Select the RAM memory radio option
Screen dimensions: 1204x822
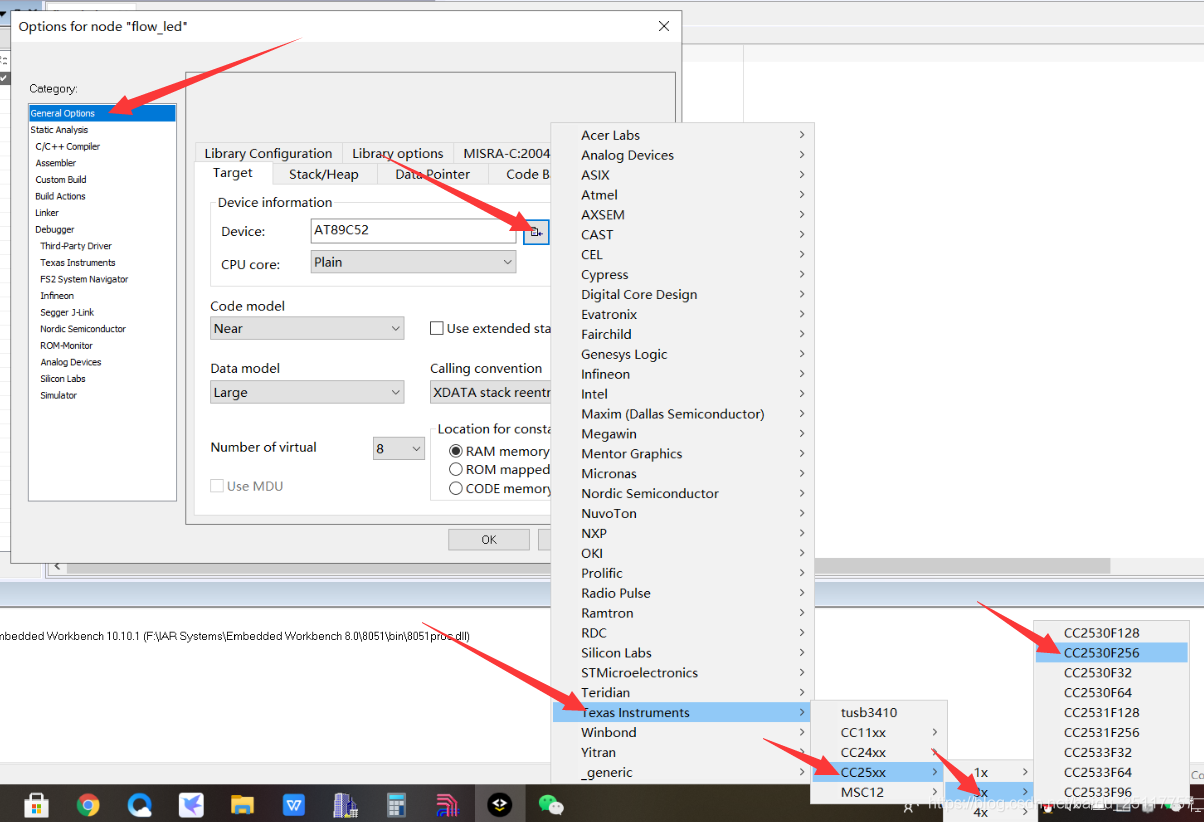[456, 451]
